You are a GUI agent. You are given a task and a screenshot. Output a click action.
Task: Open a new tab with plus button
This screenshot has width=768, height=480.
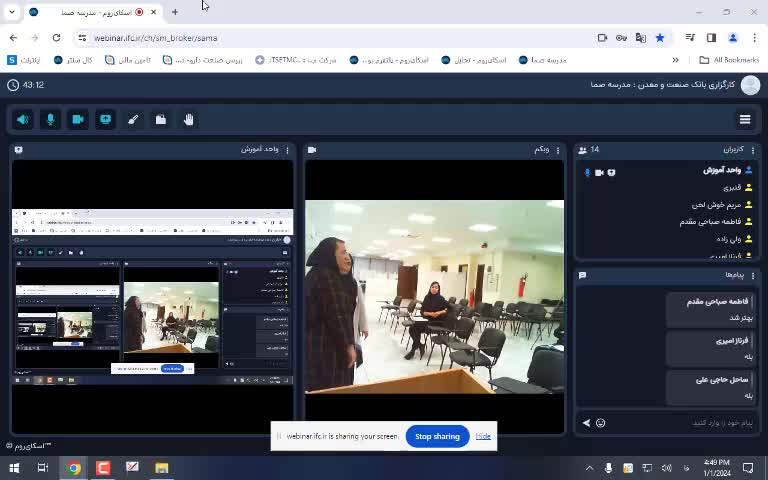pos(175,12)
